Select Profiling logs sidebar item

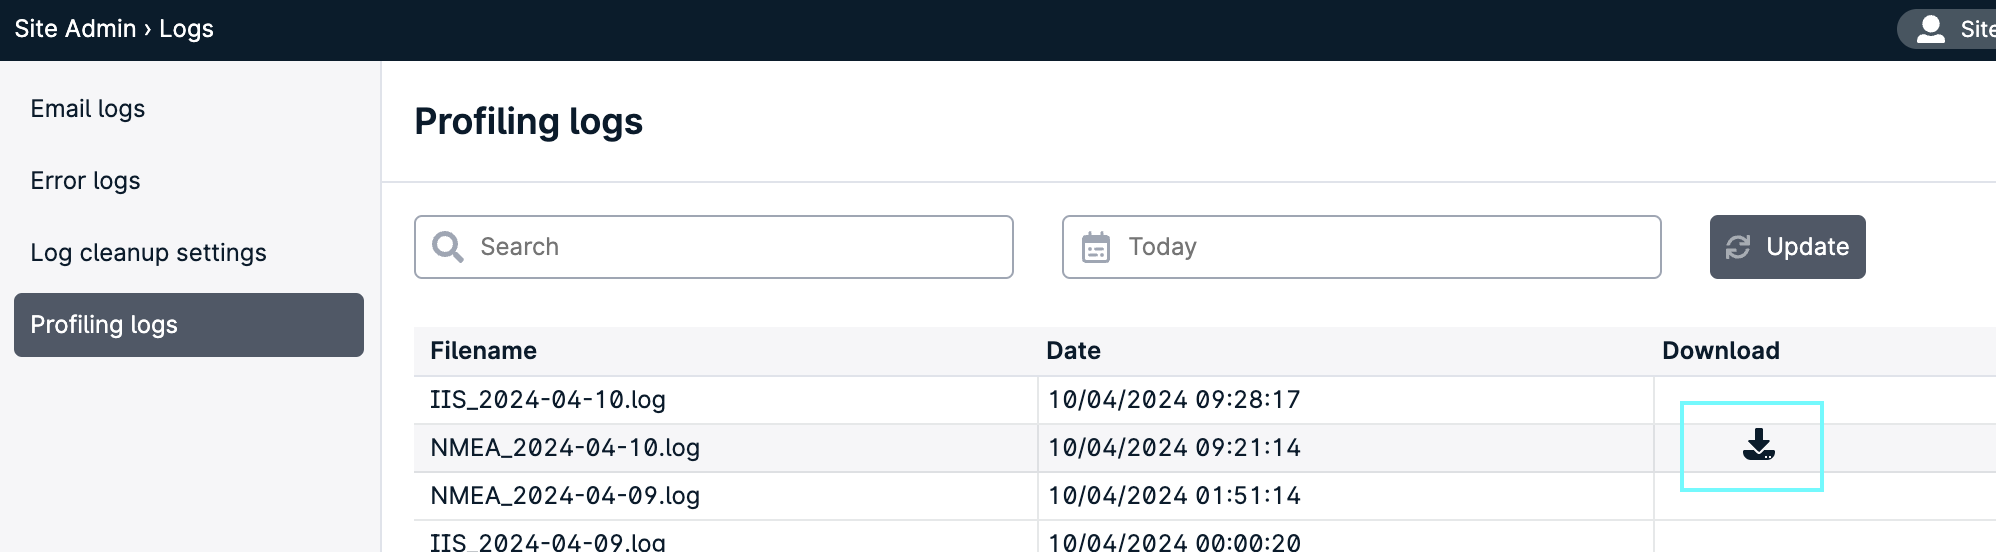coord(189,325)
